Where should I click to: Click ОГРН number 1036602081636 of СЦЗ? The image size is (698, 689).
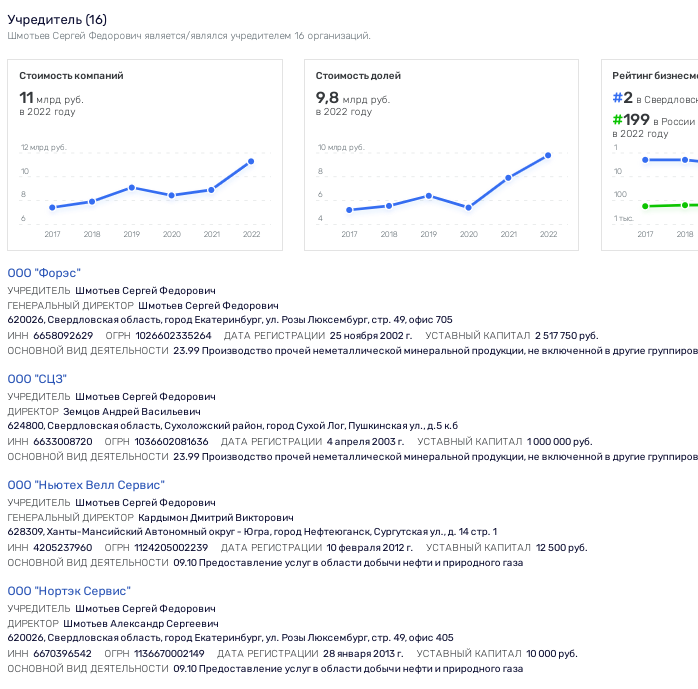[171, 442]
